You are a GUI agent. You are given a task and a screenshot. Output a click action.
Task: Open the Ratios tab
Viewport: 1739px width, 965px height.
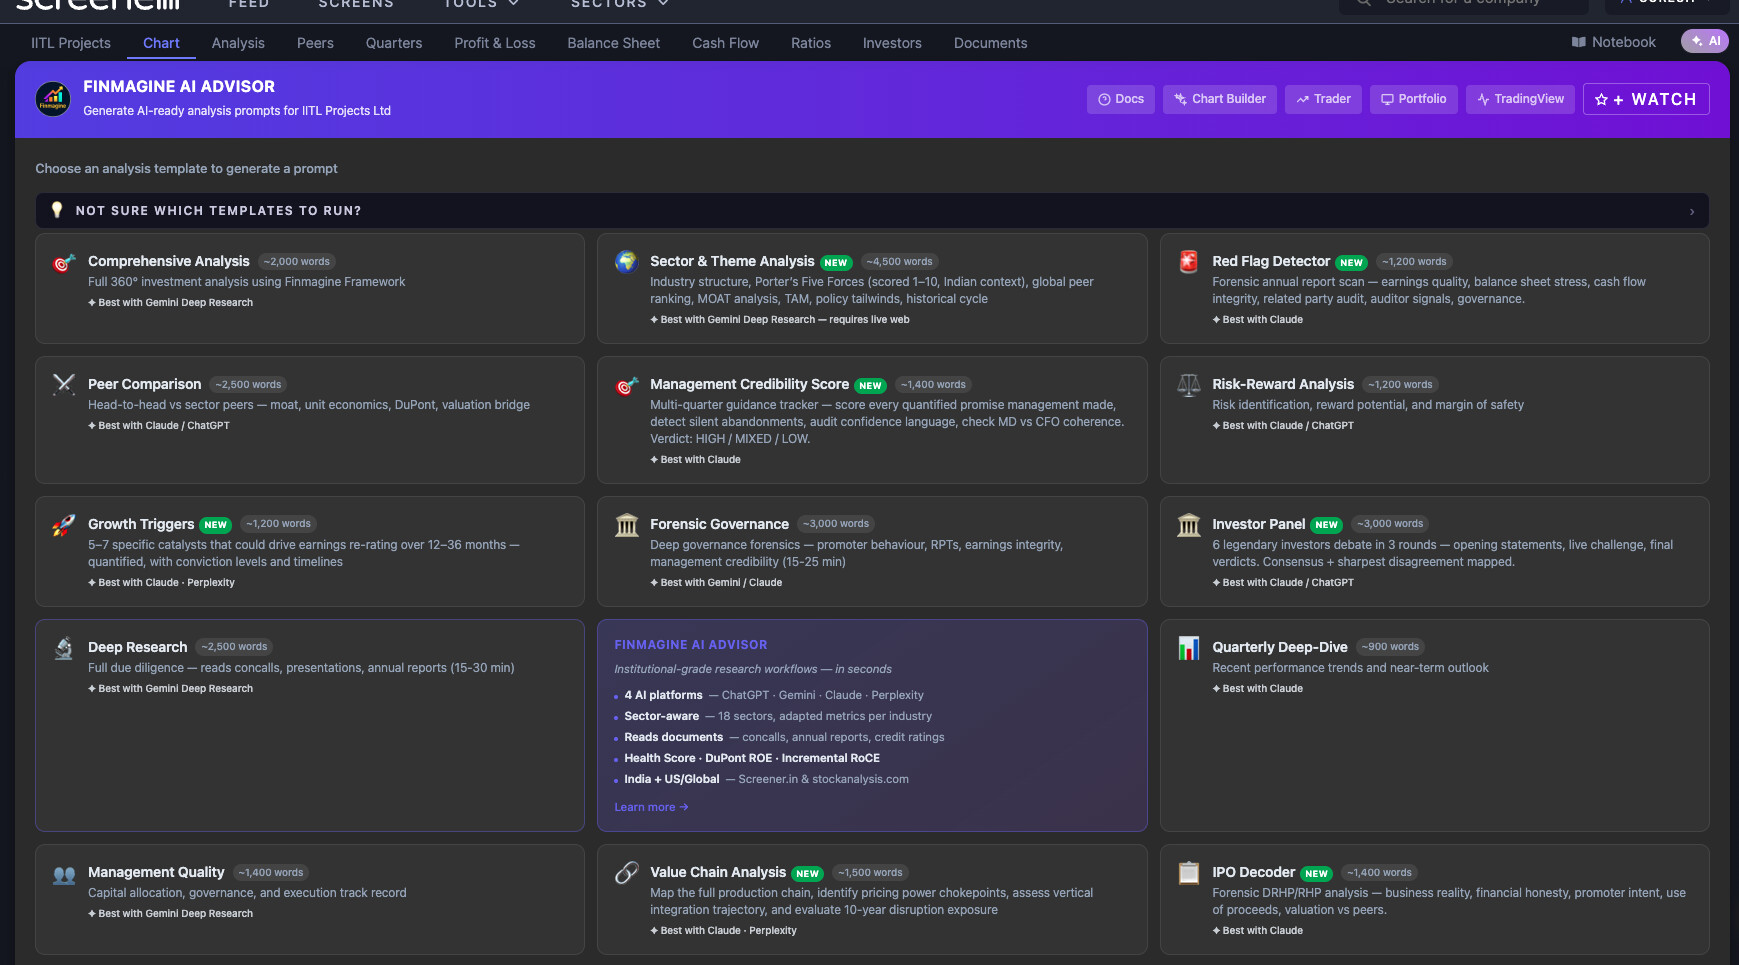coord(811,43)
